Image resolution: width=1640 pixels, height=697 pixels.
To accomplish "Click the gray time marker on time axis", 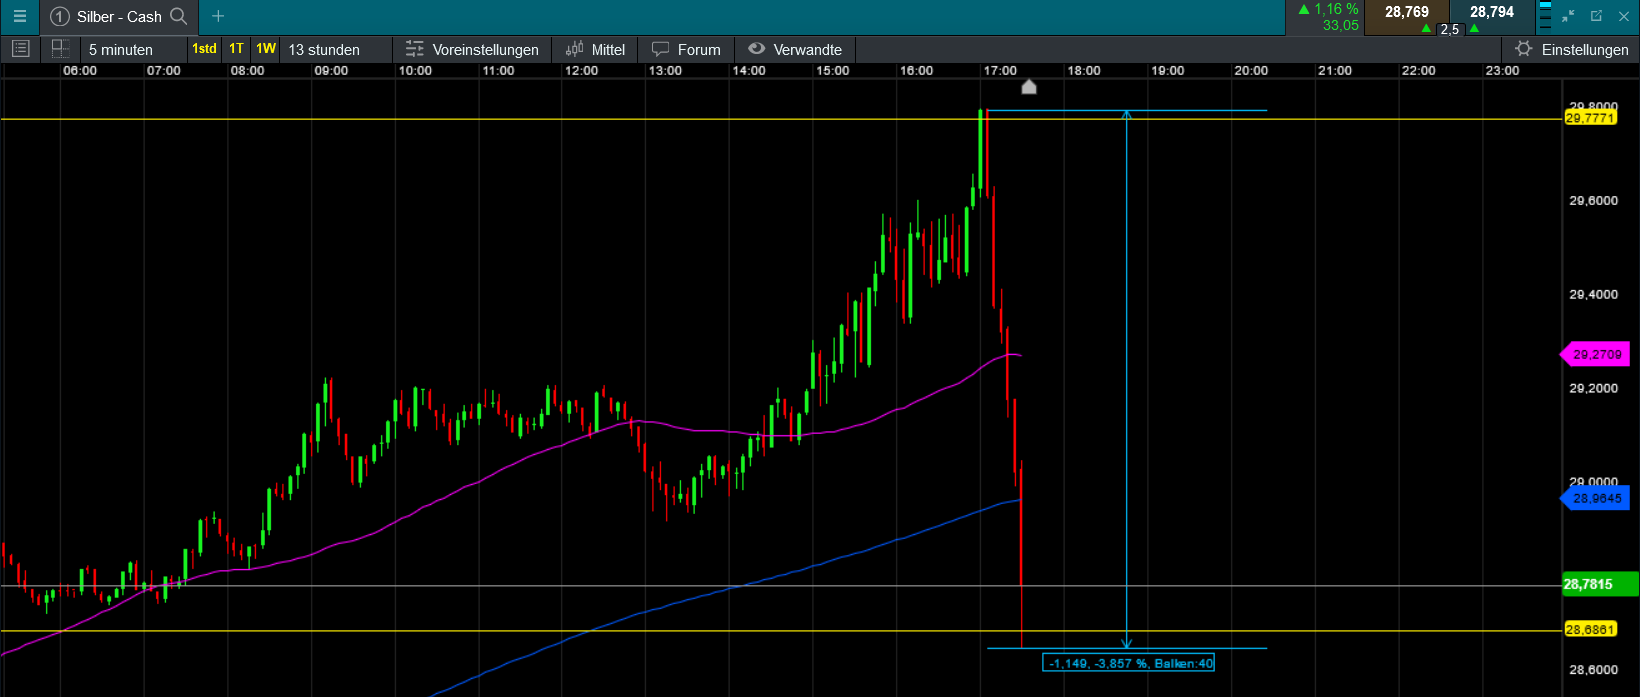I will point(1029,86).
